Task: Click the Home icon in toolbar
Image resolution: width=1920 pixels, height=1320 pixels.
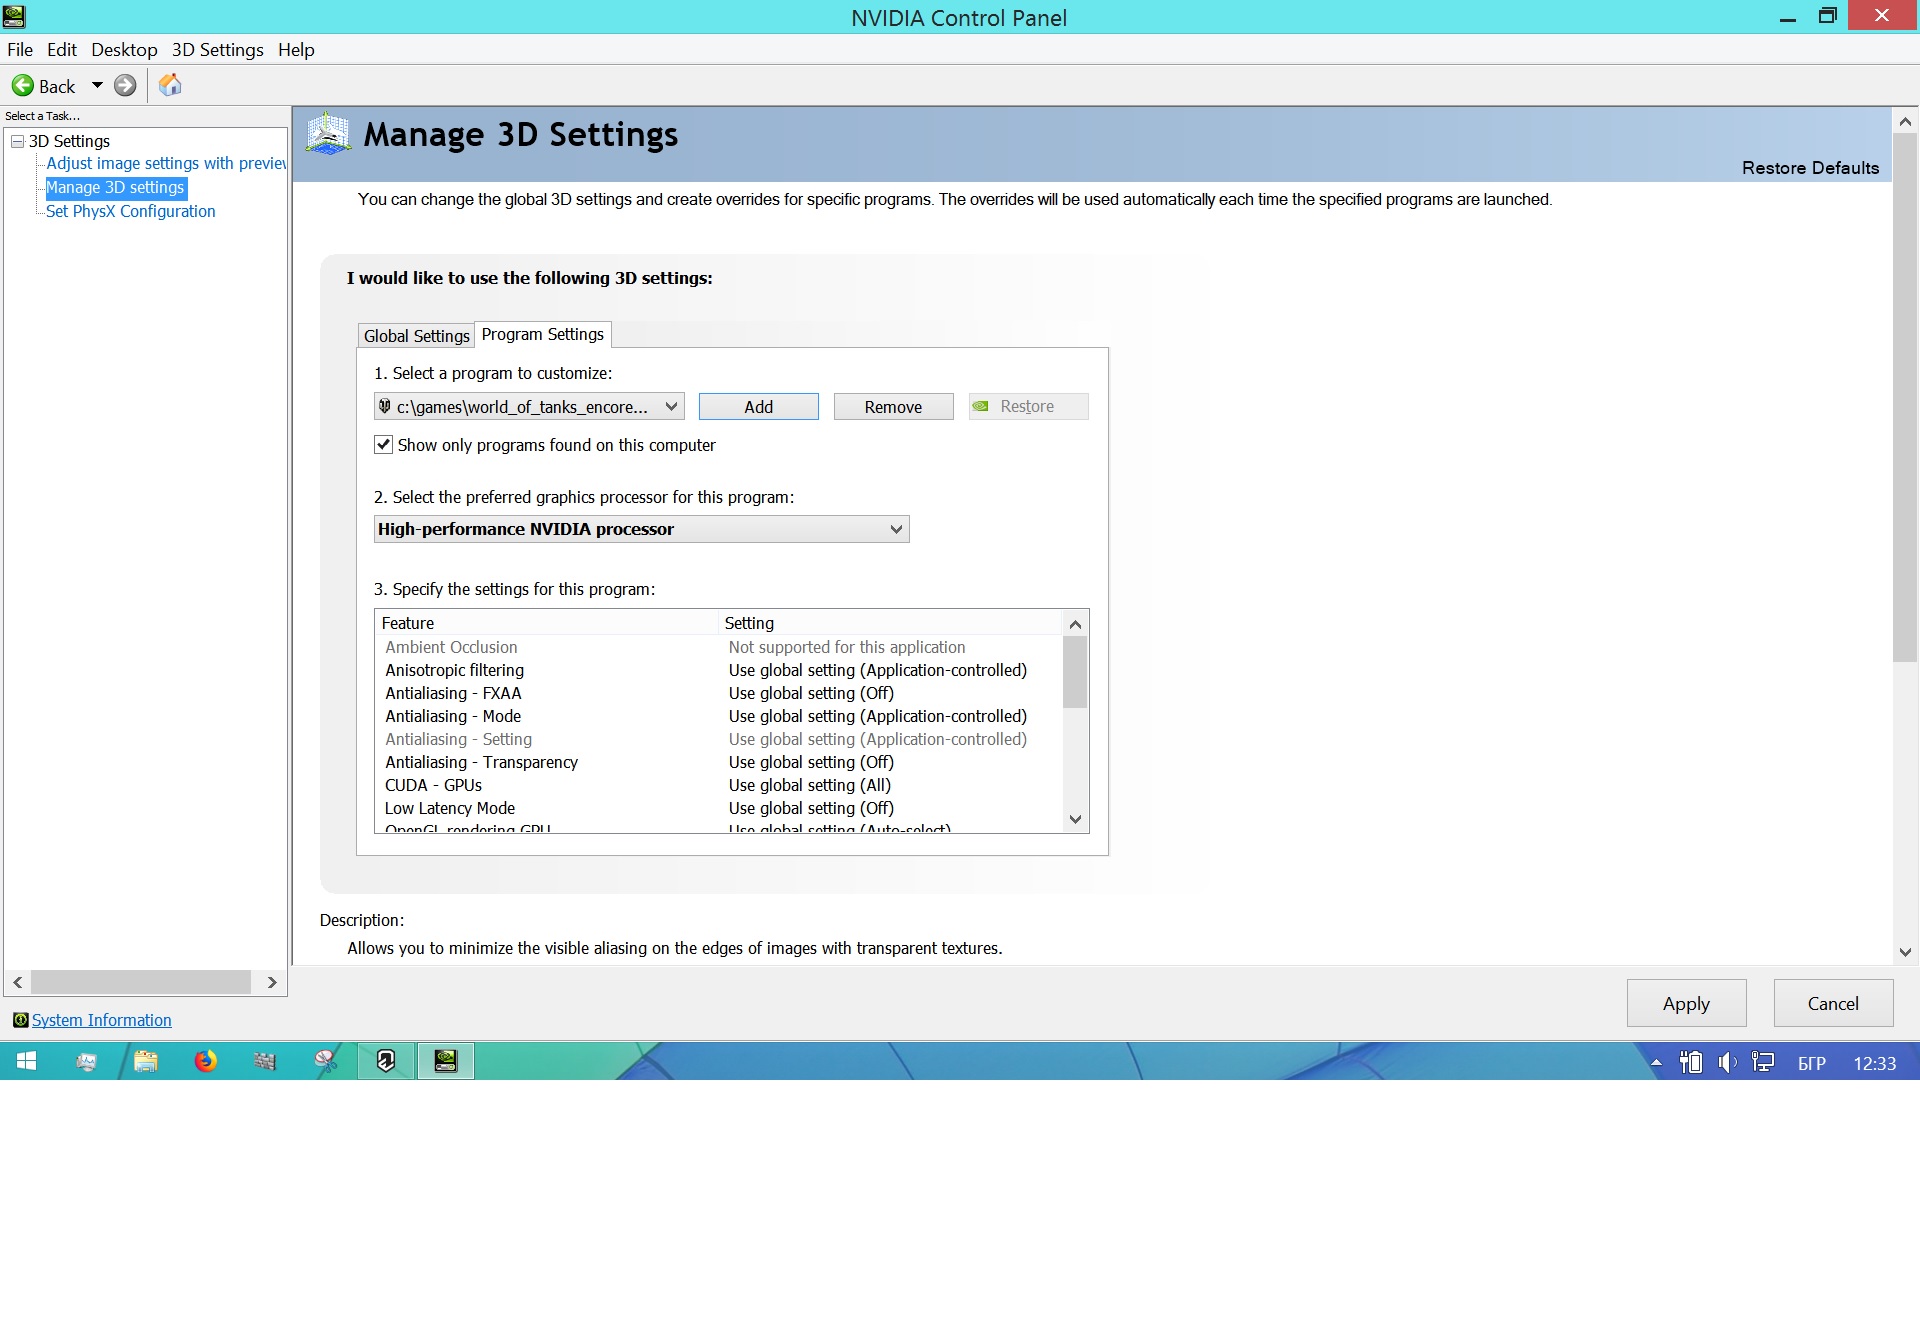Action: (170, 86)
